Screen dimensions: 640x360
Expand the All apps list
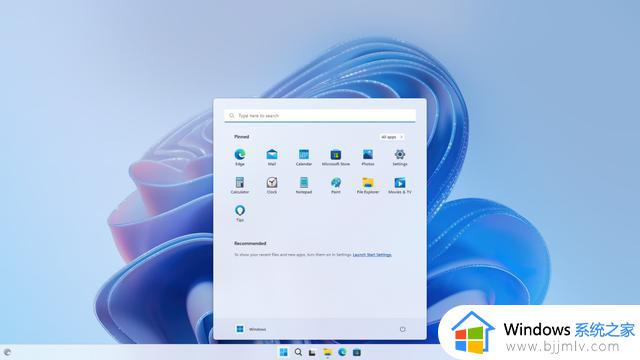pos(391,137)
